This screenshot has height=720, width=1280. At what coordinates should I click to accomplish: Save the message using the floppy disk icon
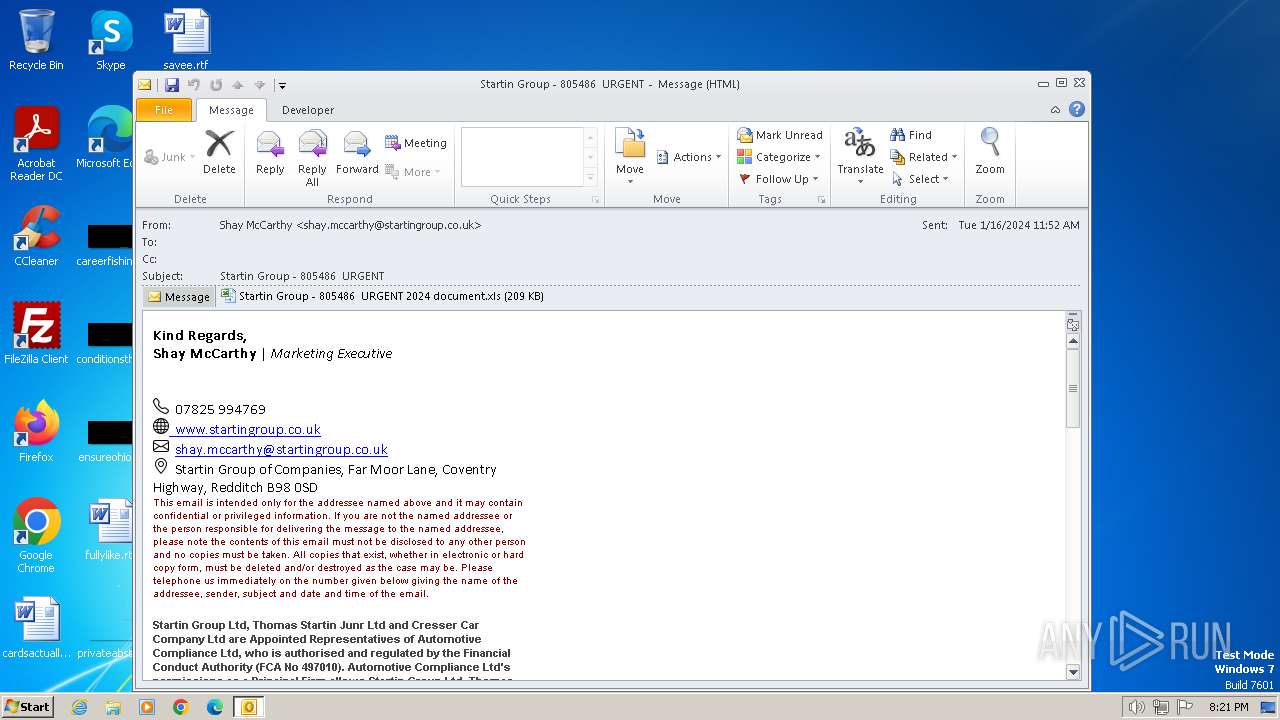172,85
